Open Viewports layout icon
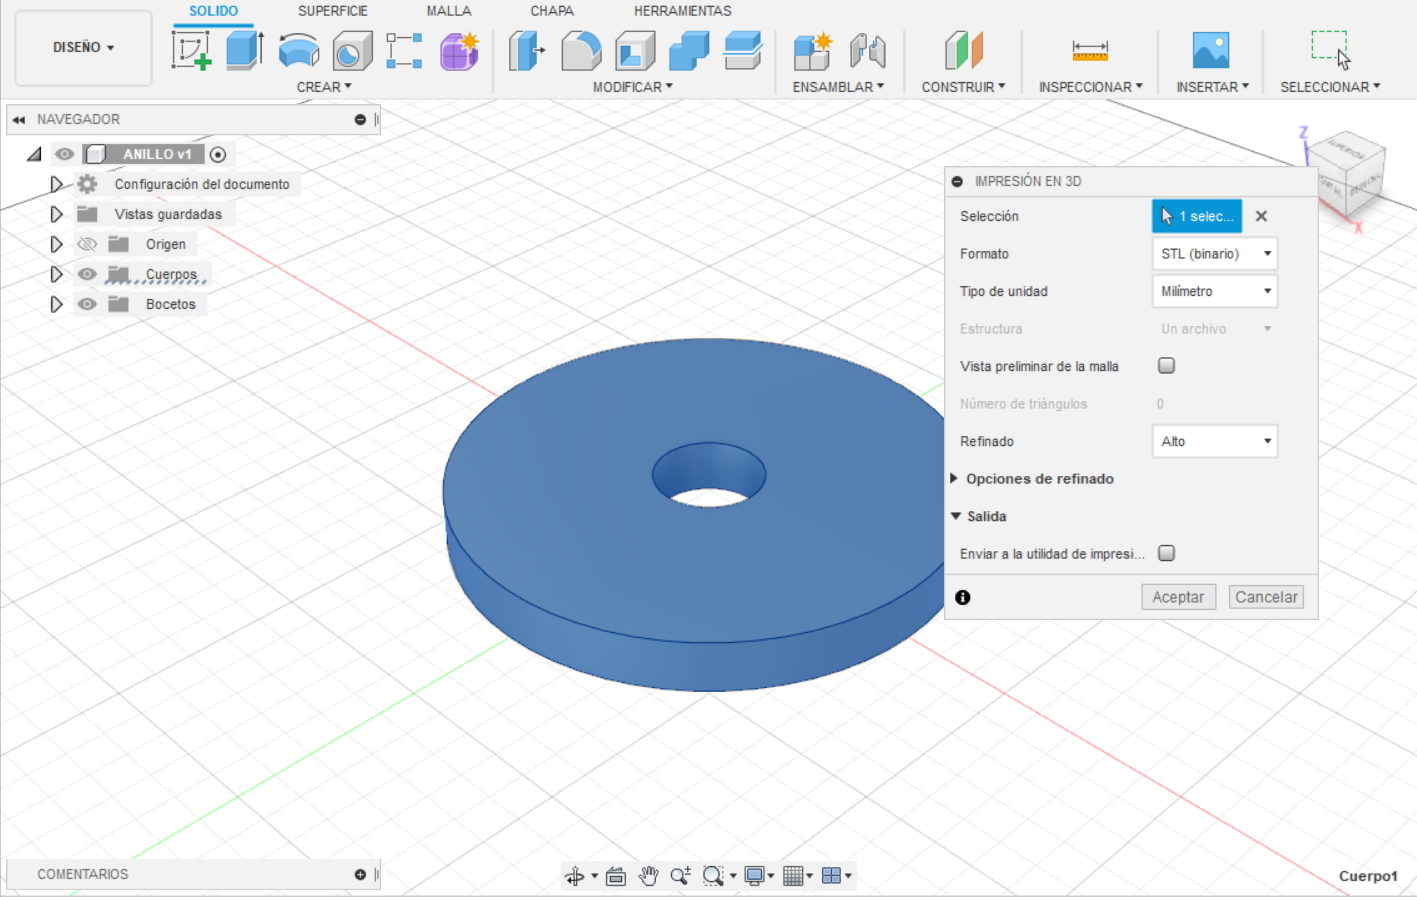 tap(831, 876)
